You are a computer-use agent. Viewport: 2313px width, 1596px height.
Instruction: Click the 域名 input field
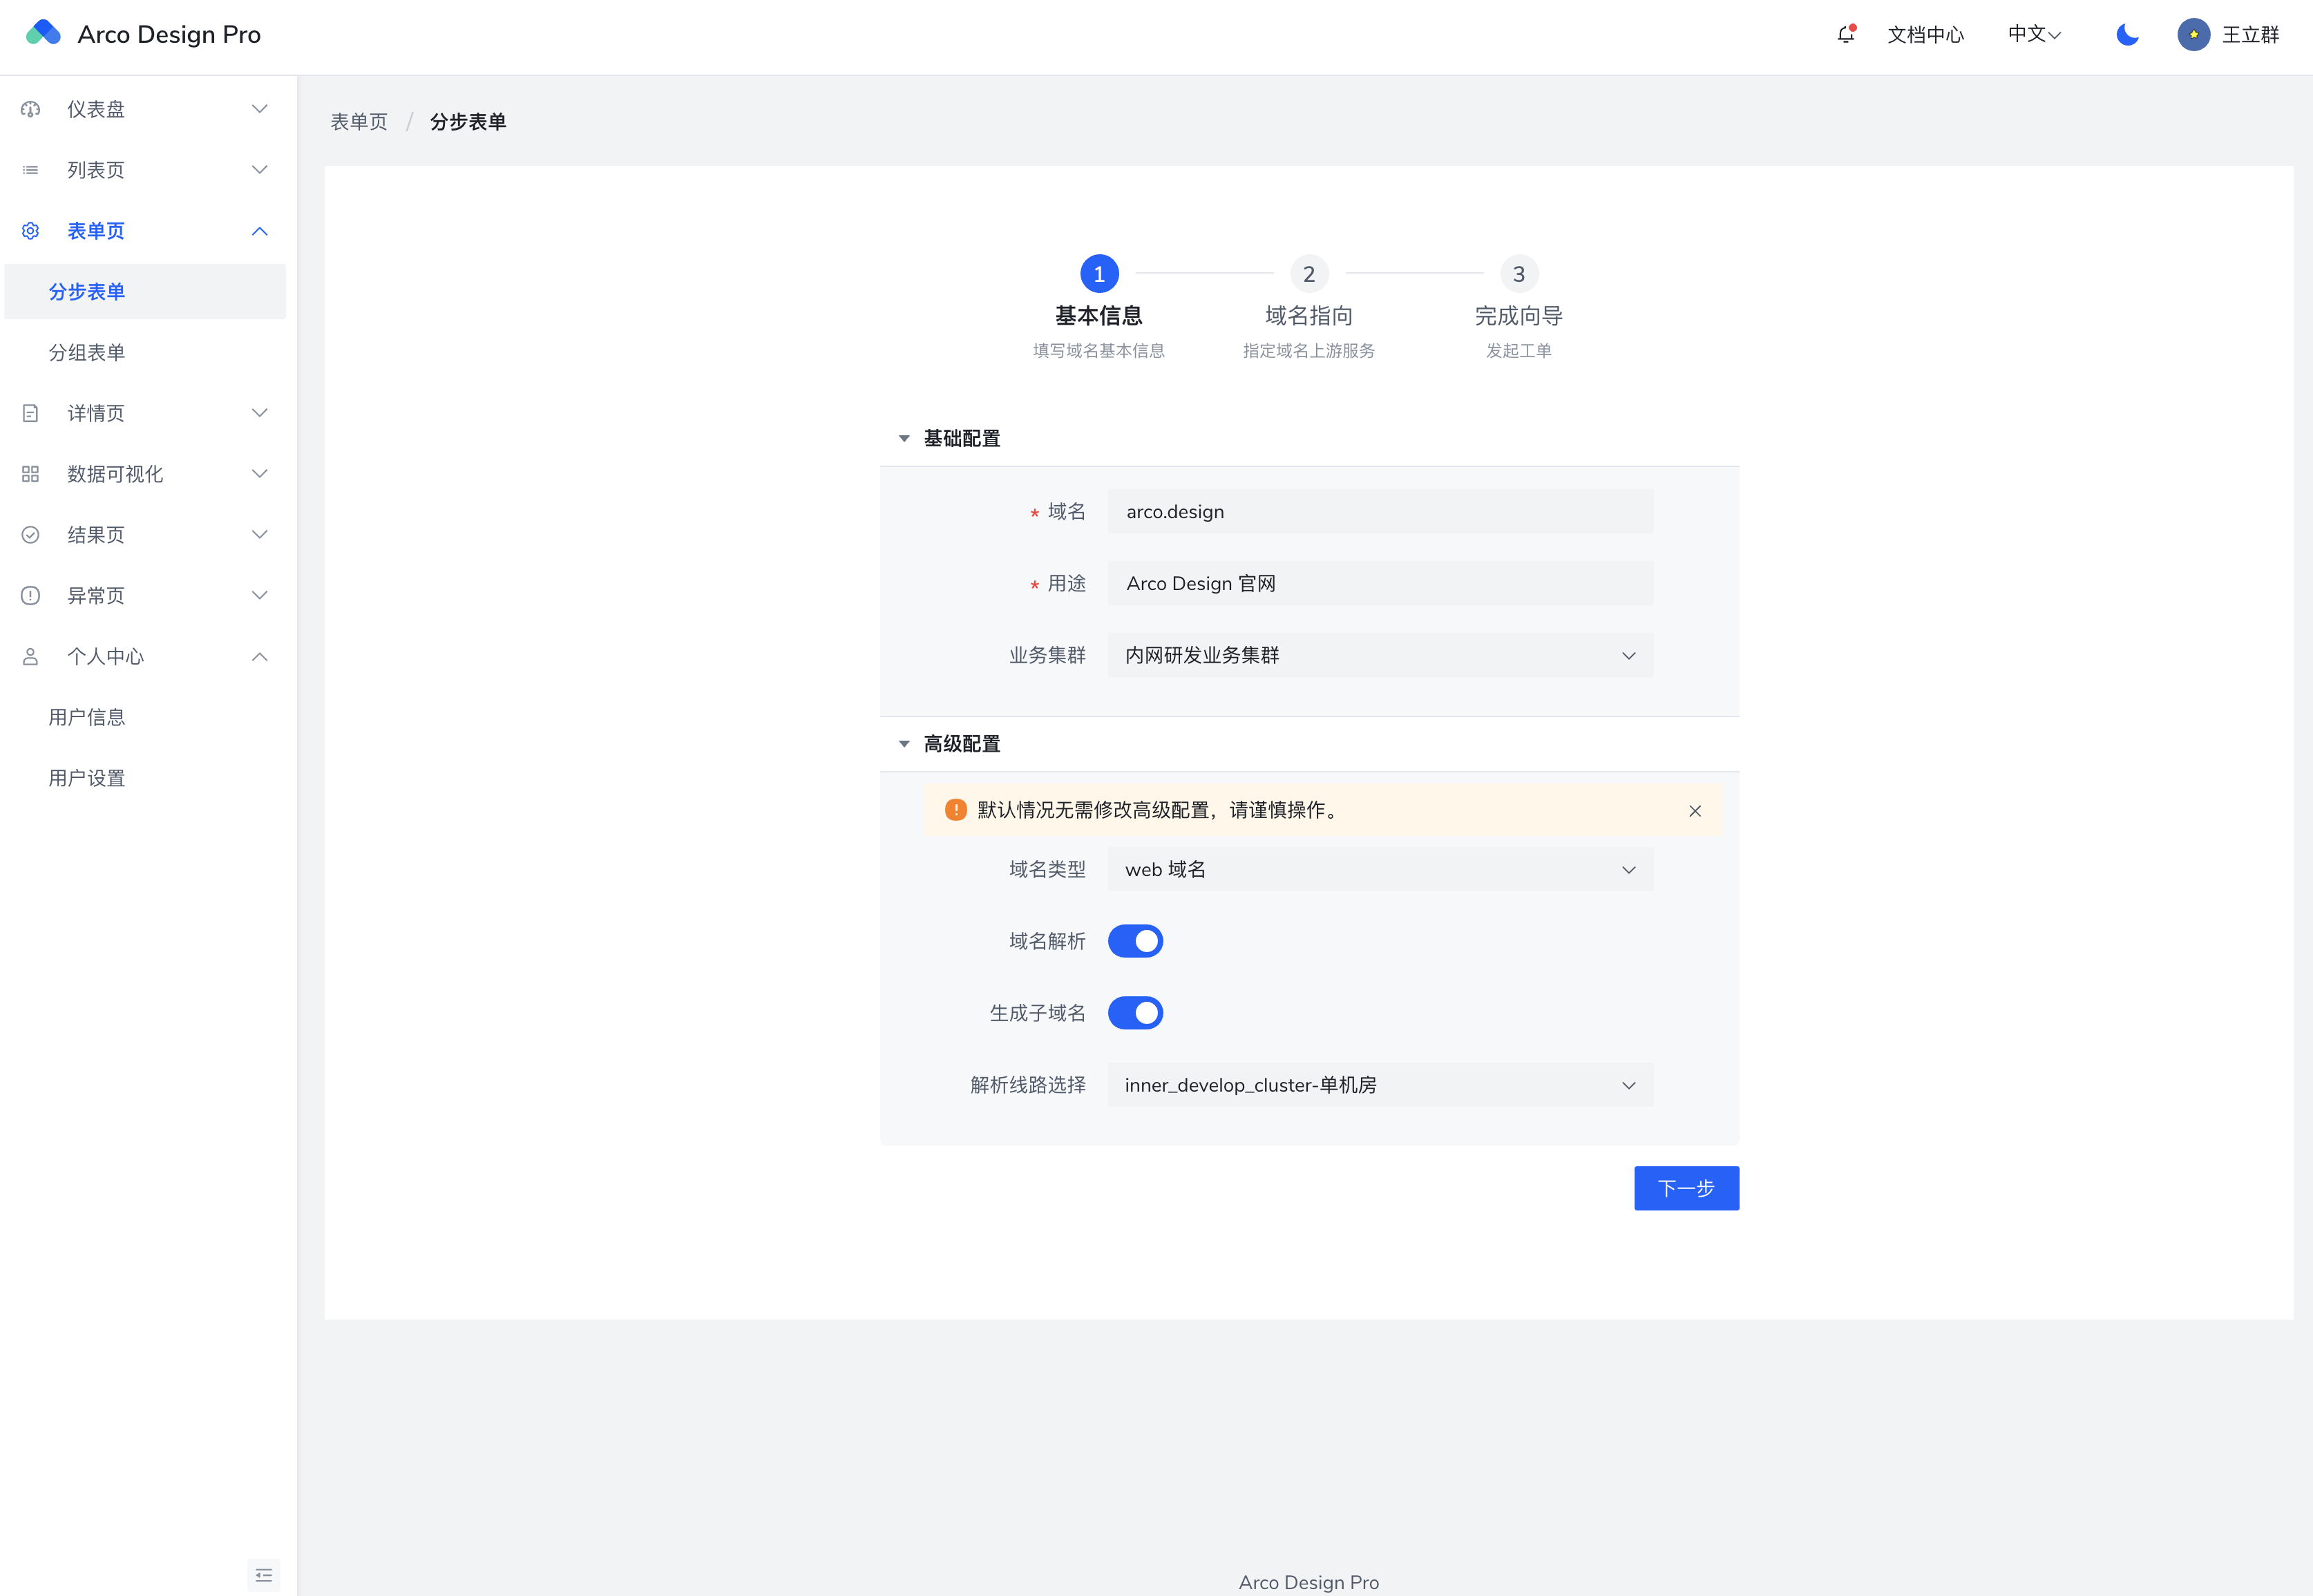pyautogui.click(x=1380, y=512)
